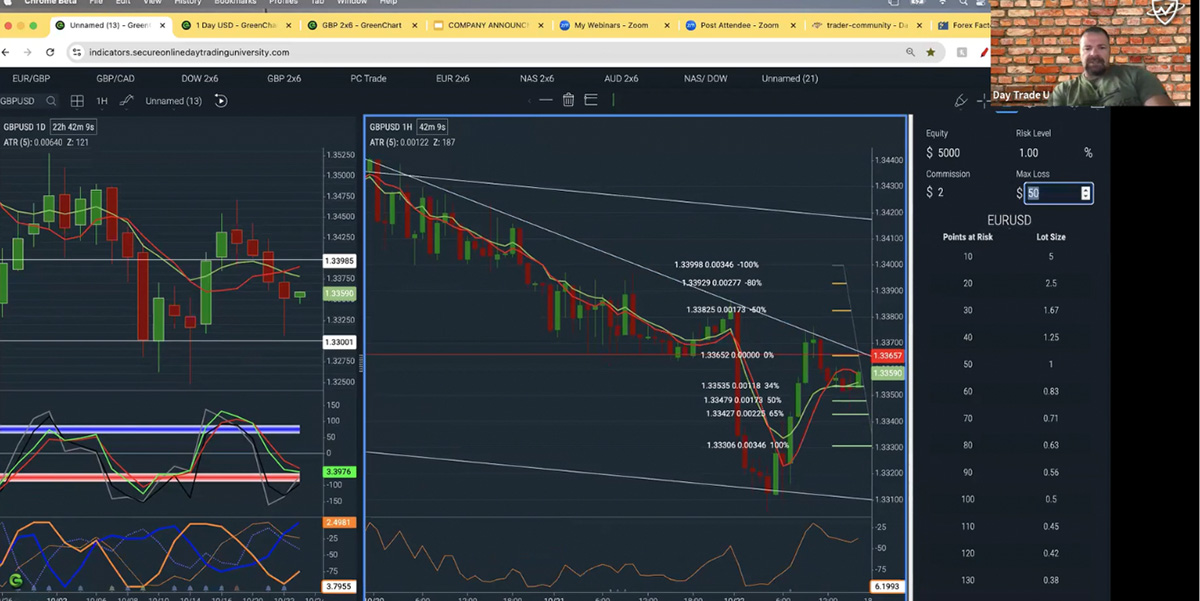The height and width of the screenshot is (601, 1200).
Task: Click the '1.33998 0.00346 -100%' Fibonacci label
Action: [x=716, y=265]
